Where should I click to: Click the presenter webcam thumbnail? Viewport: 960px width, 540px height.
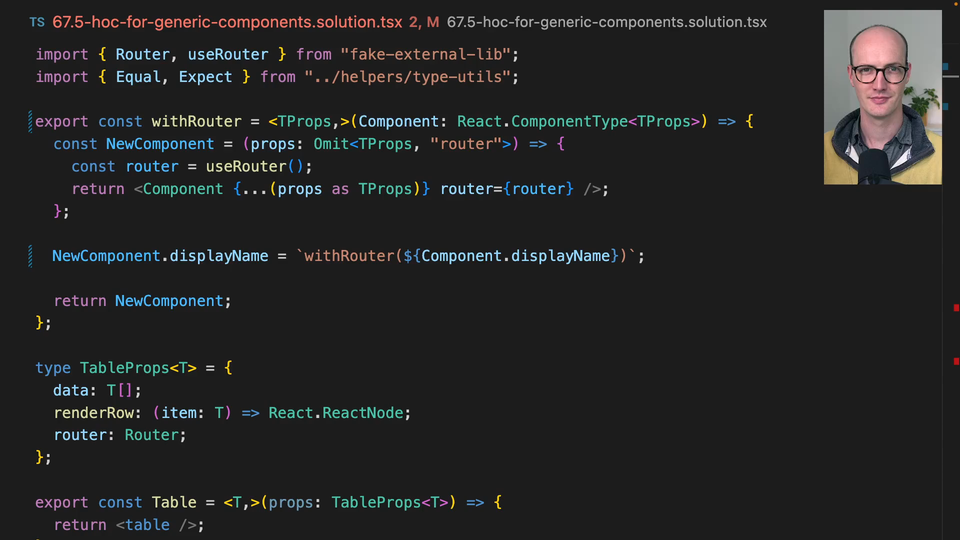click(882, 97)
